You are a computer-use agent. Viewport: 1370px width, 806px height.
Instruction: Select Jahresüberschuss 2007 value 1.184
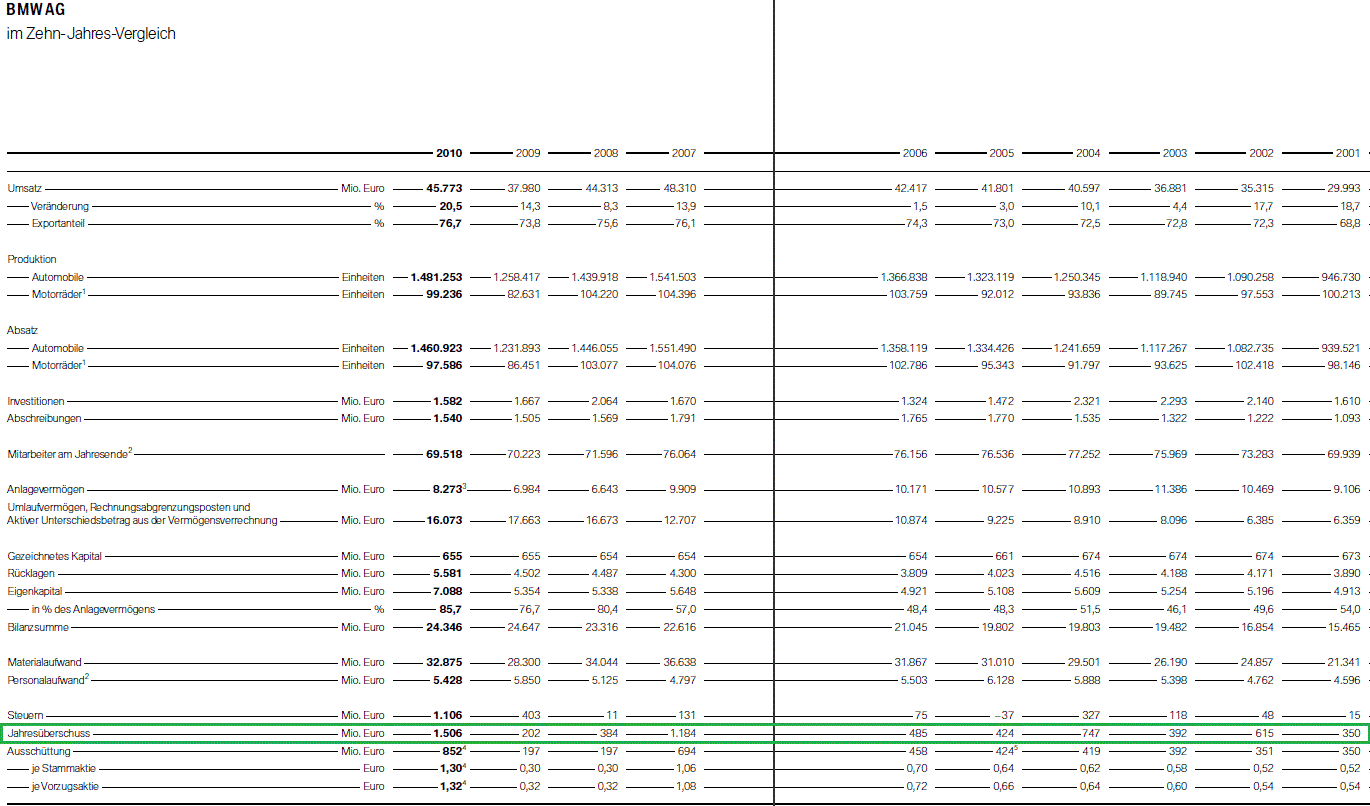coord(683,733)
